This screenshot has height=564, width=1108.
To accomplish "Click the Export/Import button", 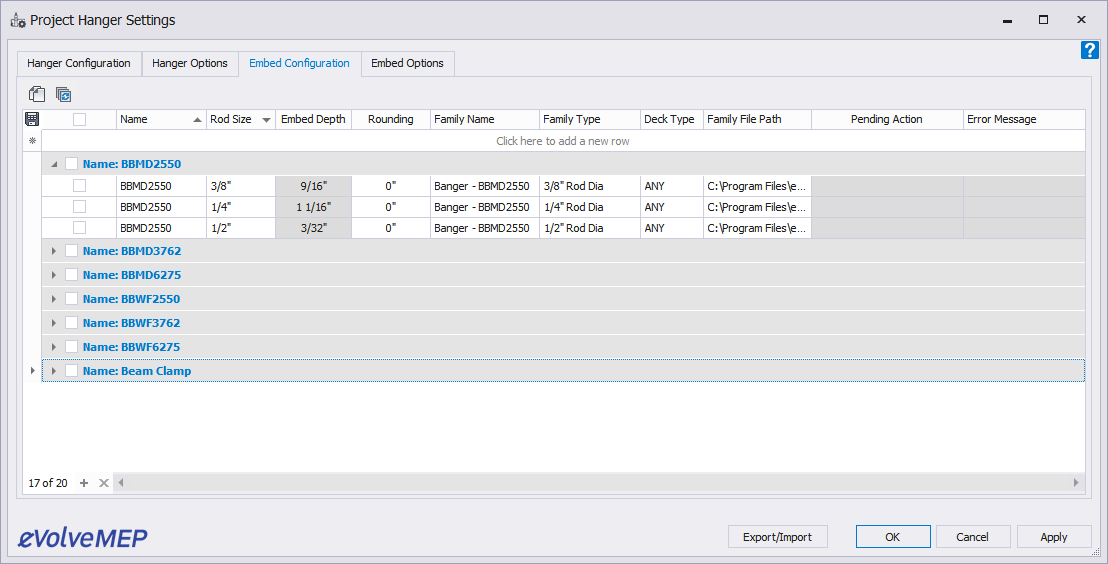I will 777,537.
